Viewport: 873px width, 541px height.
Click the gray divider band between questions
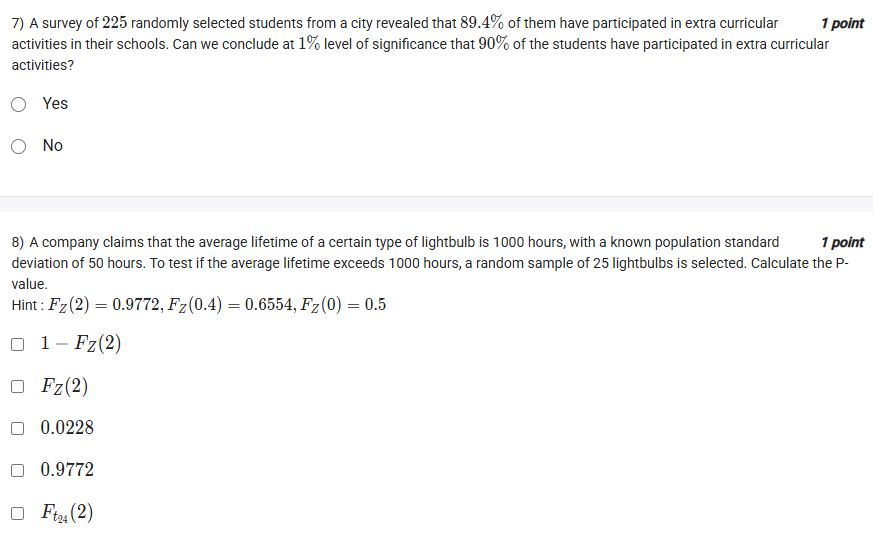pyautogui.click(x=436, y=204)
